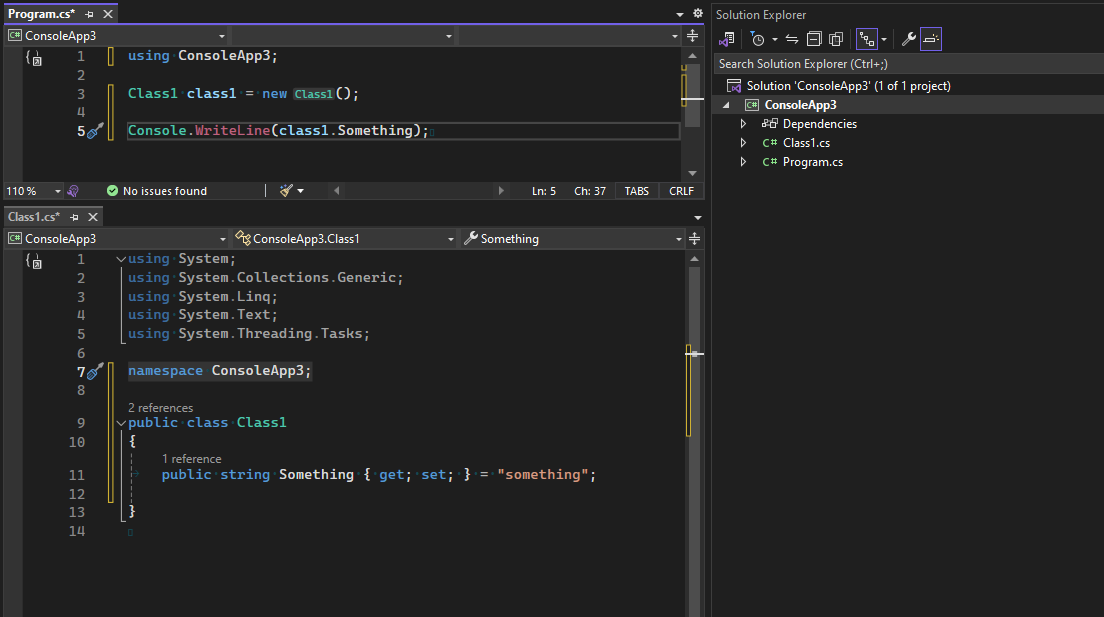The height and width of the screenshot is (617, 1104).
Task: Click the Ch: 37 character indicator
Action: pyautogui.click(x=590, y=191)
